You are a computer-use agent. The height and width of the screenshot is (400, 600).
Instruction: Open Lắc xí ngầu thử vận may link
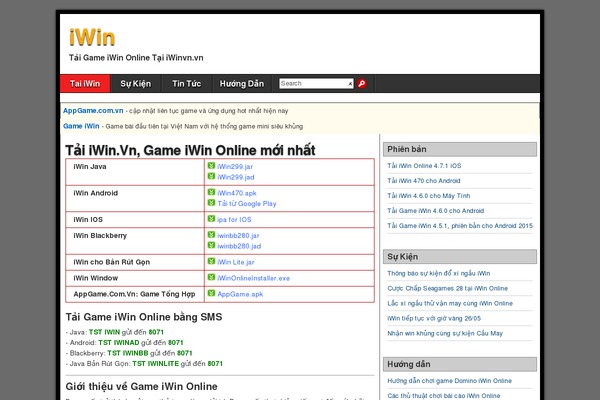450,303
